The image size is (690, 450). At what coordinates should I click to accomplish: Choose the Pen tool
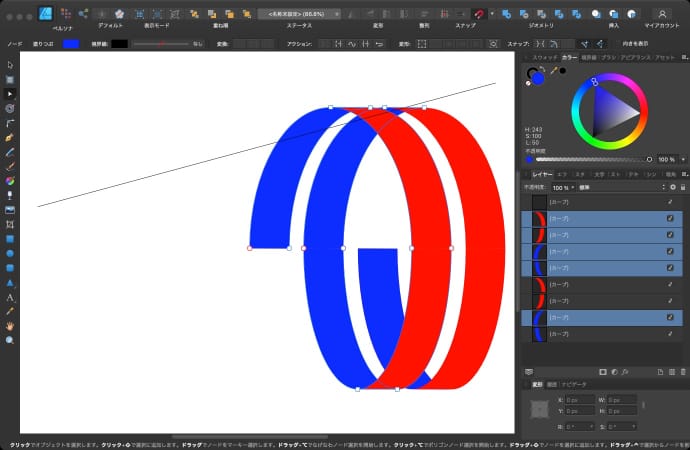click(10, 136)
